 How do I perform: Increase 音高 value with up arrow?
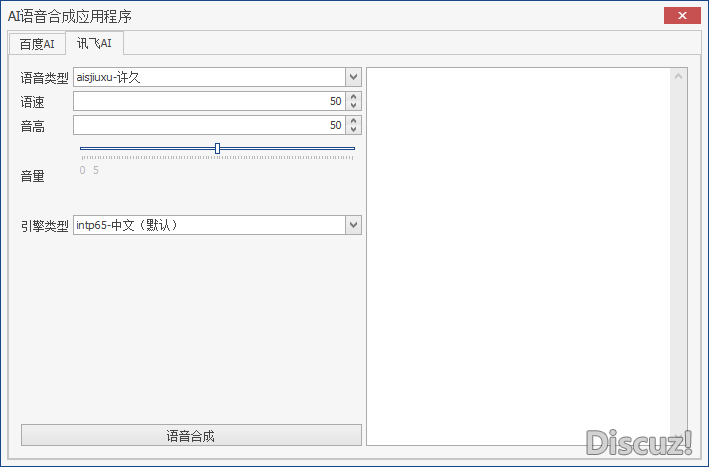(x=354, y=120)
